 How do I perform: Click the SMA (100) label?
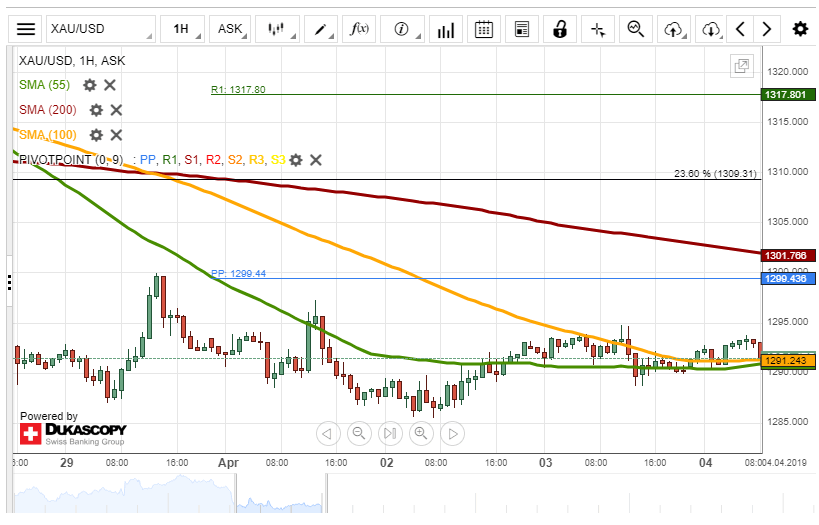(48, 135)
